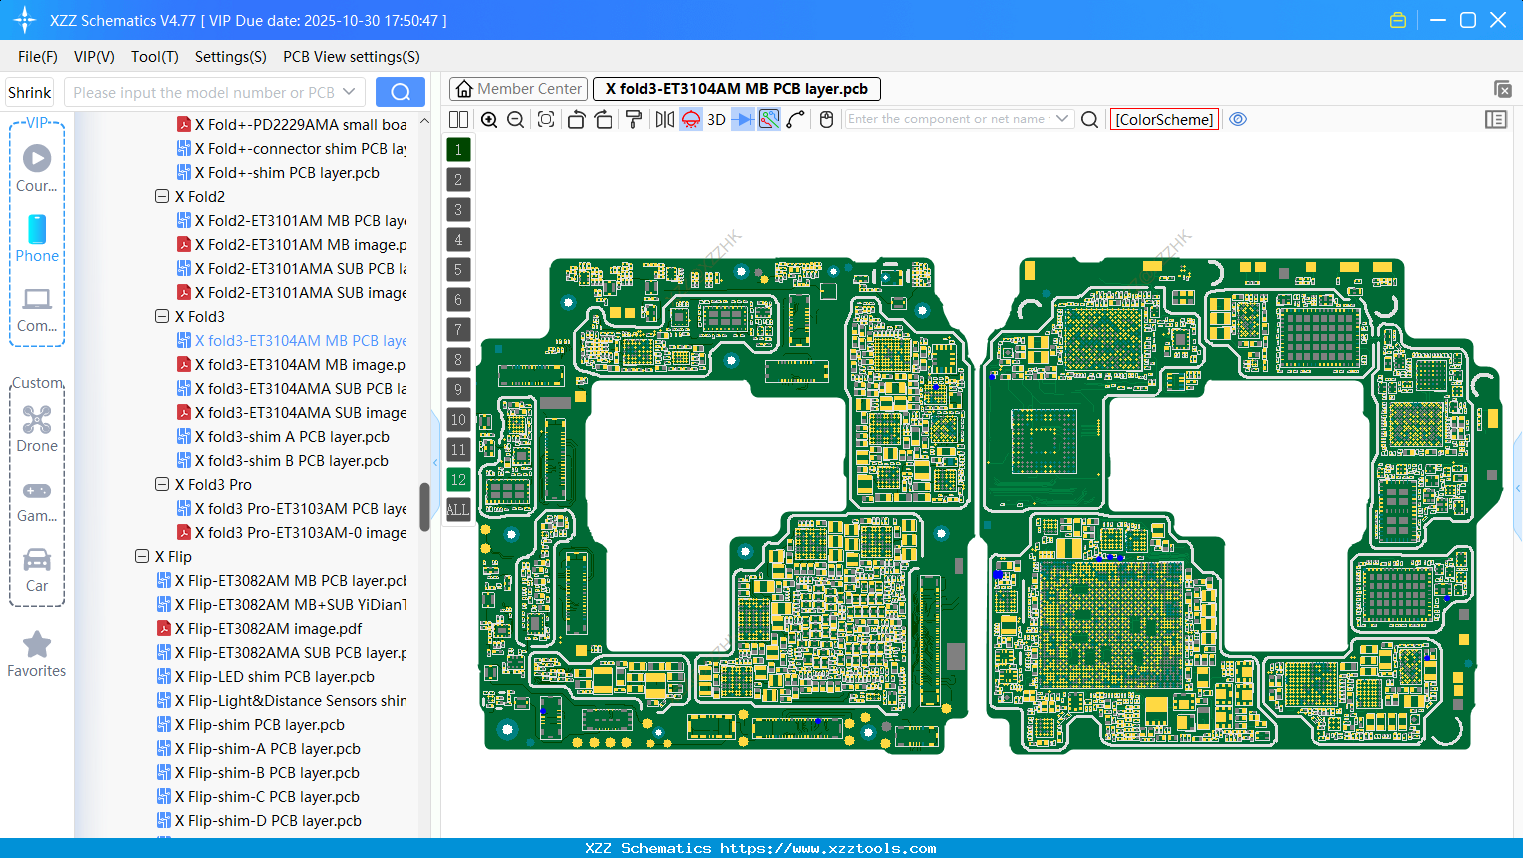Viewport: 1523px width, 858px height.
Task: Activate the zoom in tool
Action: tap(489, 119)
